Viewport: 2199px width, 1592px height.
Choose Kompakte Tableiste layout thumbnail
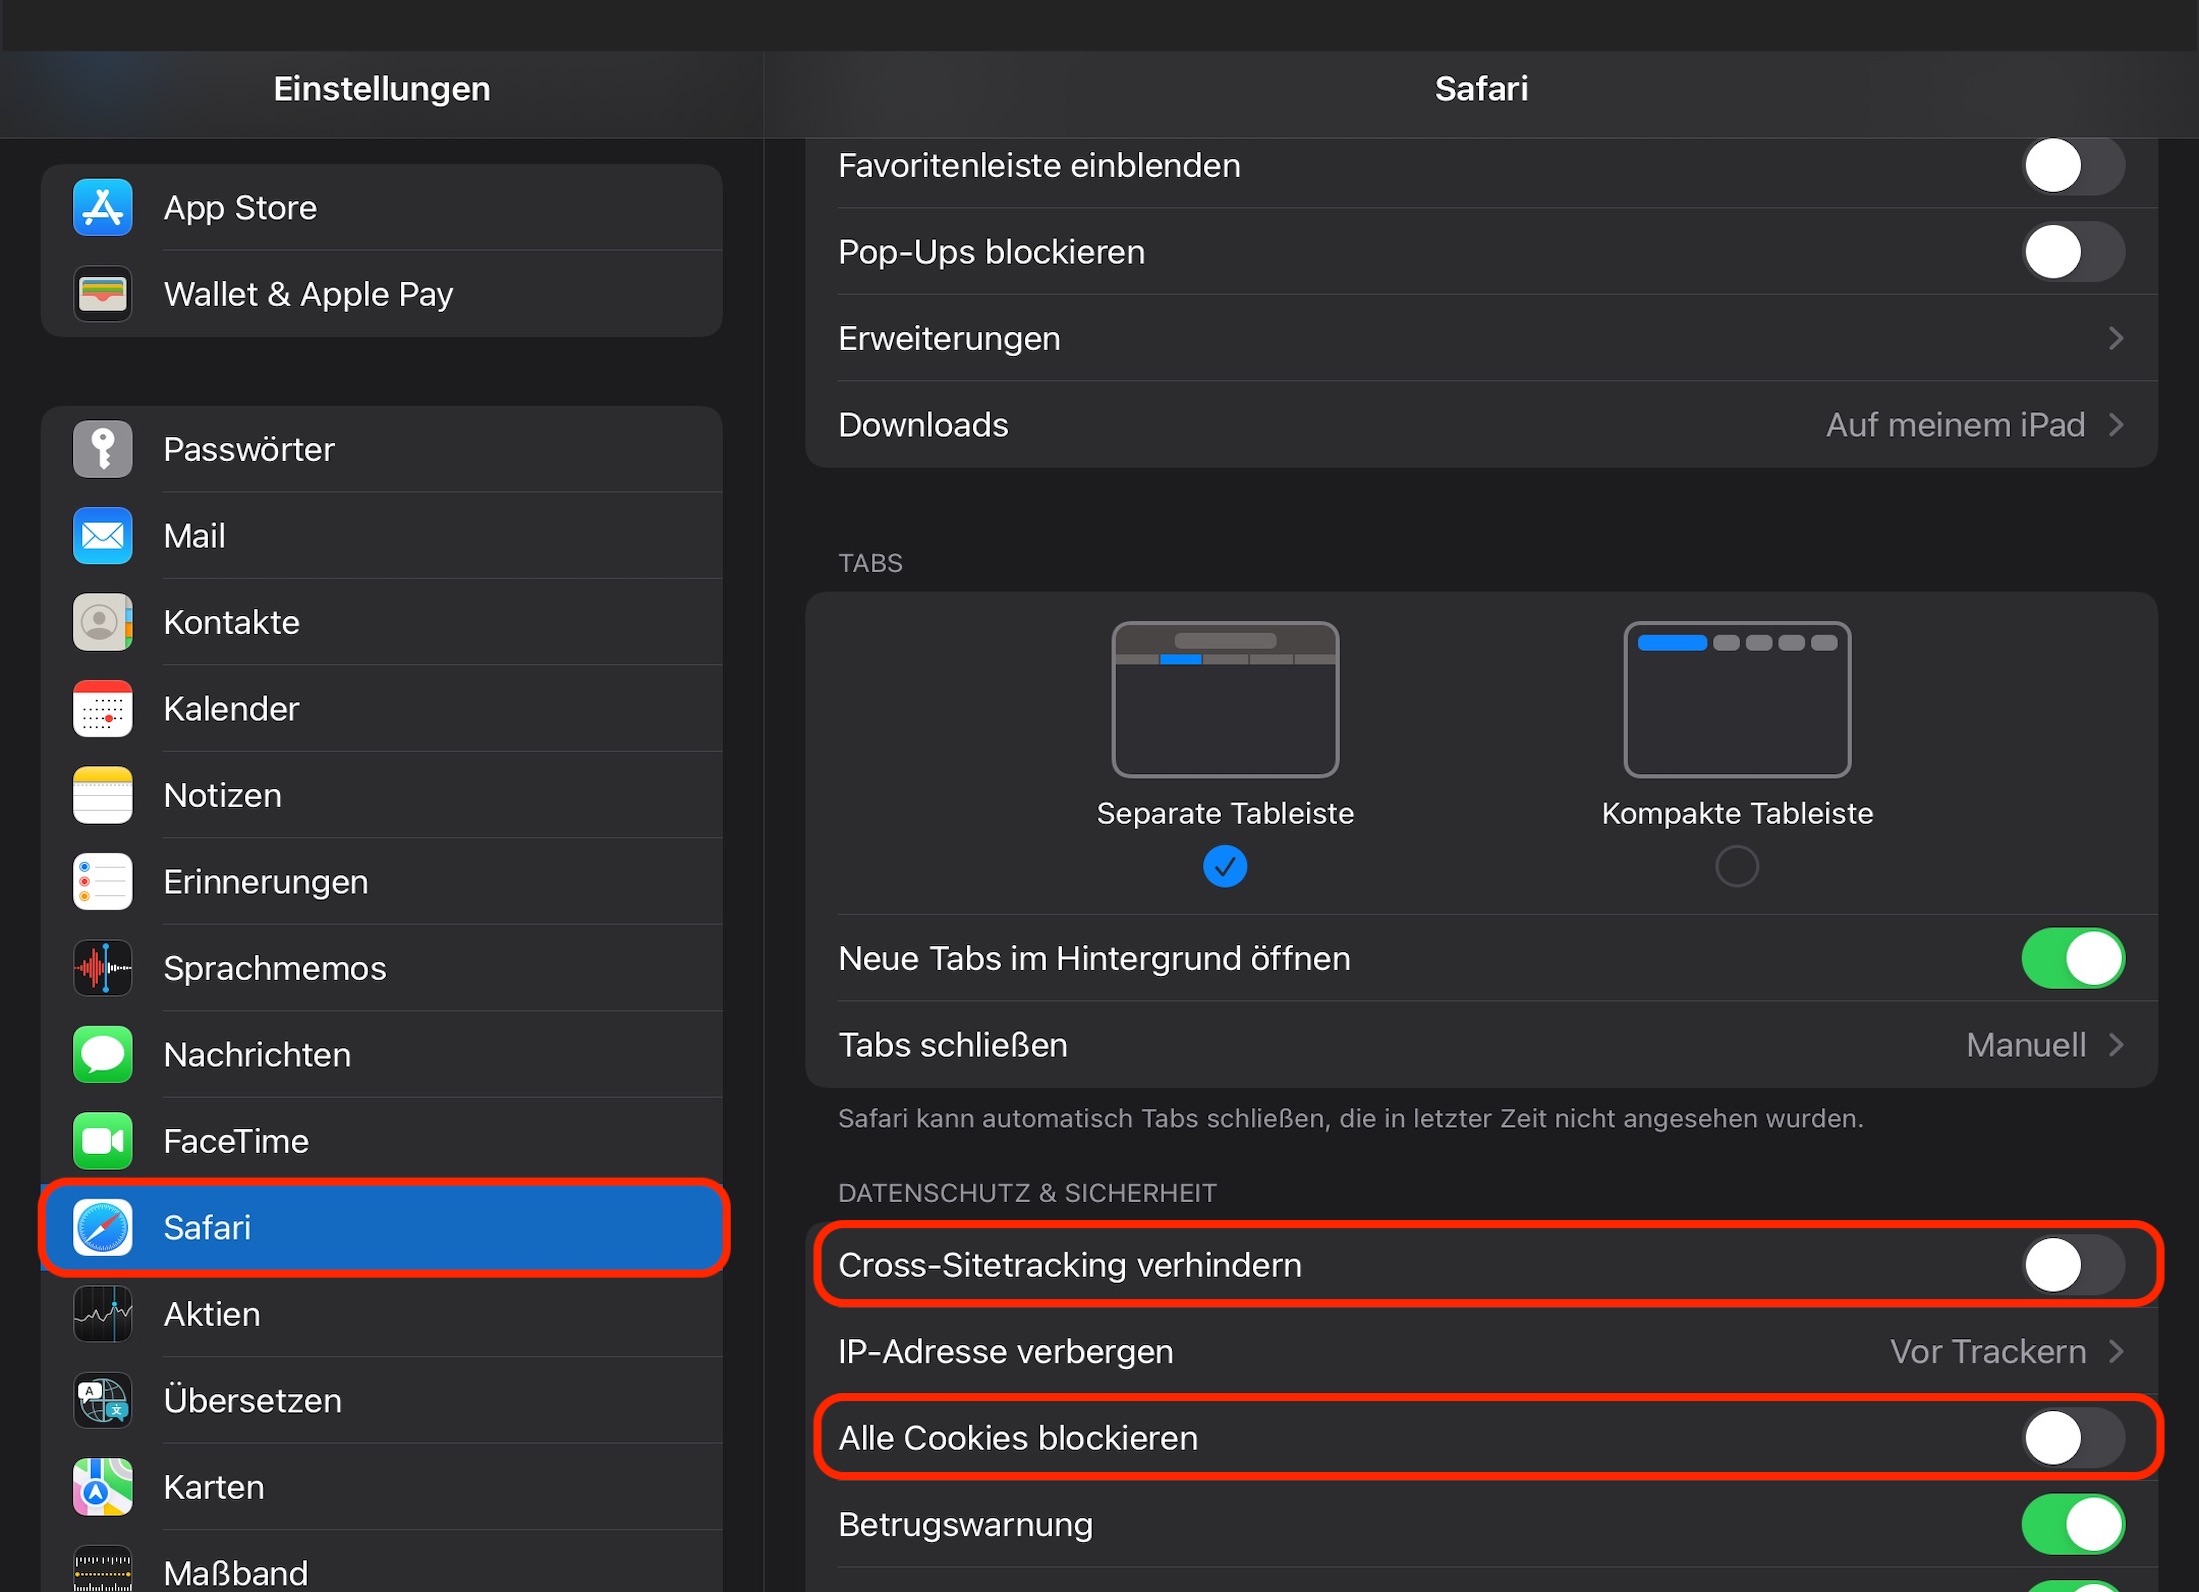(1737, 699)
